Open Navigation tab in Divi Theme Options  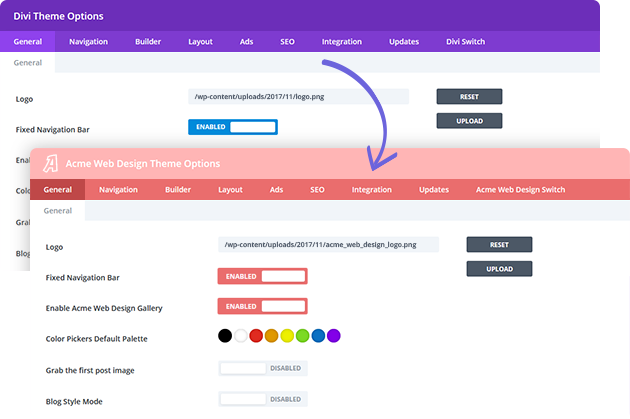88,41
